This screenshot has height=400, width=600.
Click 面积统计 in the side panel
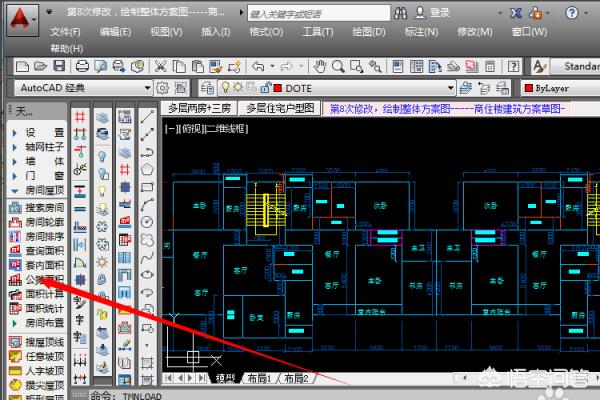[37, 309]
